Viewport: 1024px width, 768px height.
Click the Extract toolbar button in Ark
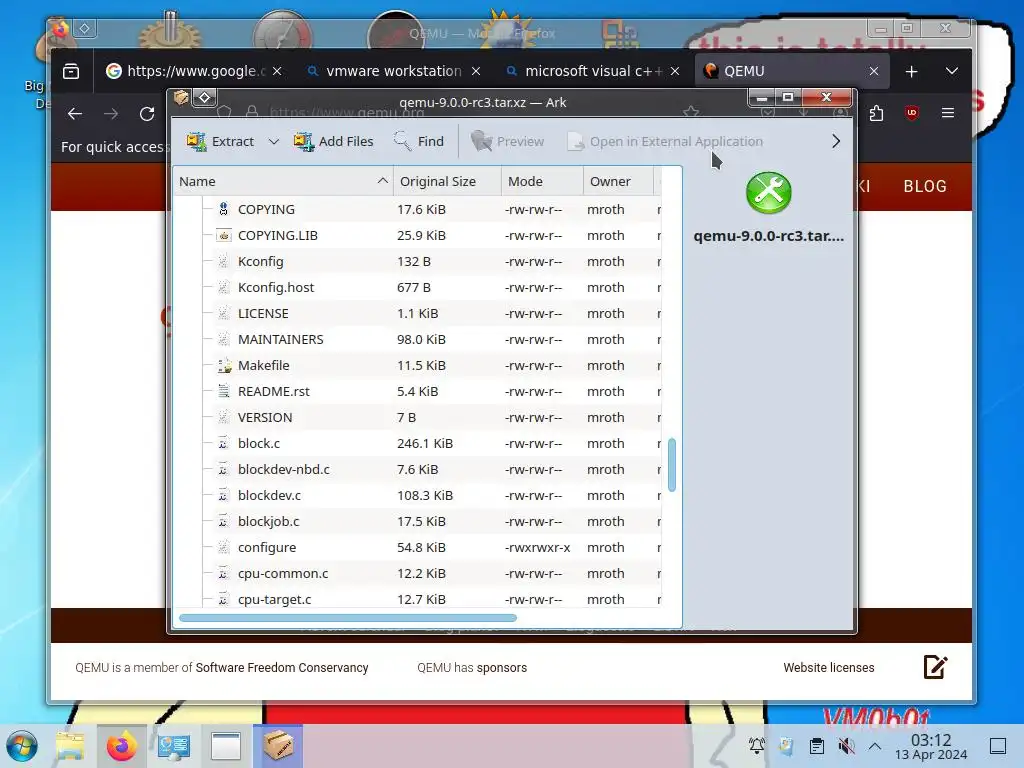220,141
